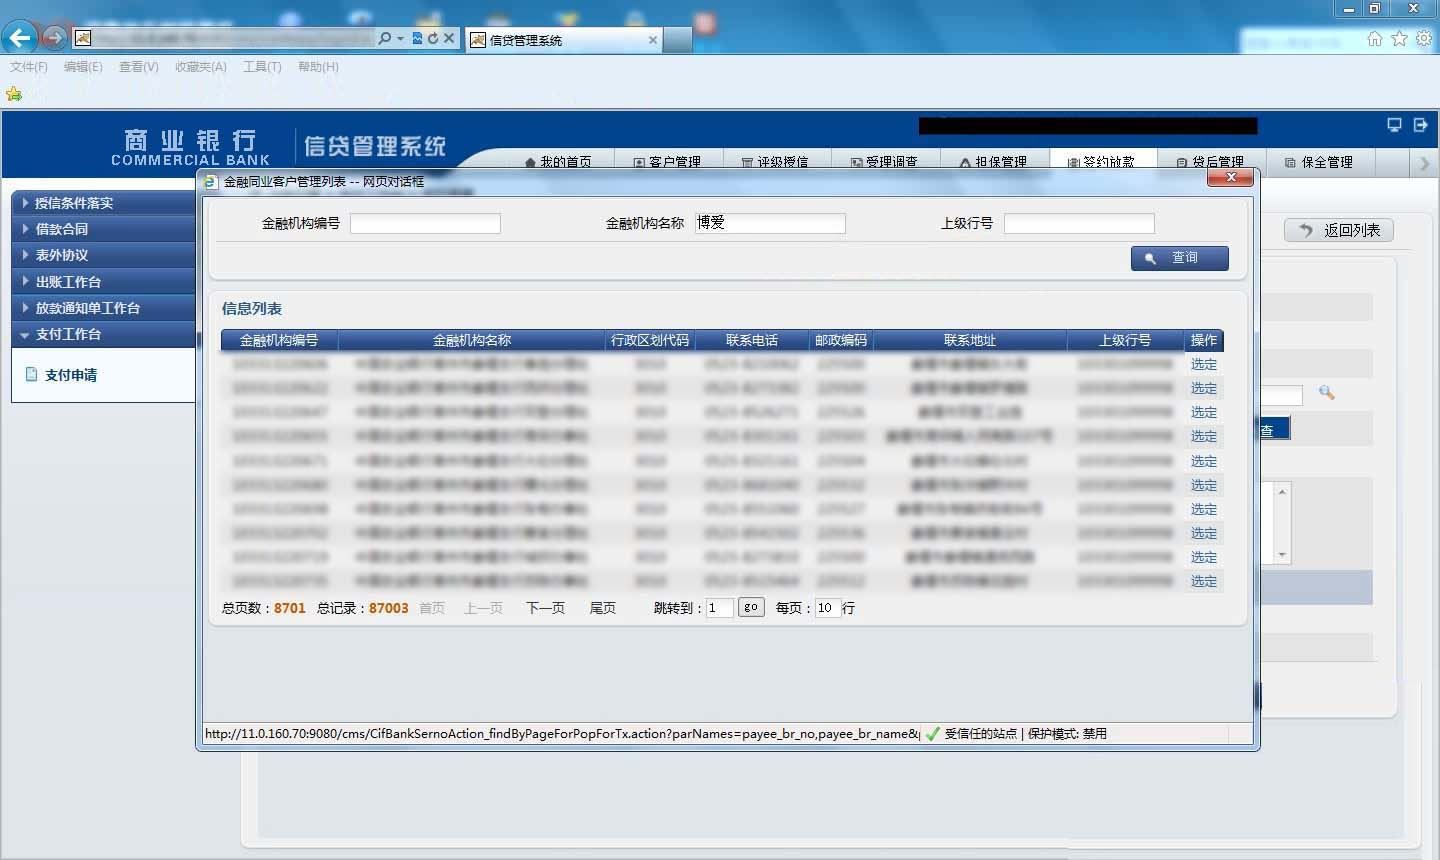Switch to the 签约放款 navigation tab

(x=1102, y=162)
